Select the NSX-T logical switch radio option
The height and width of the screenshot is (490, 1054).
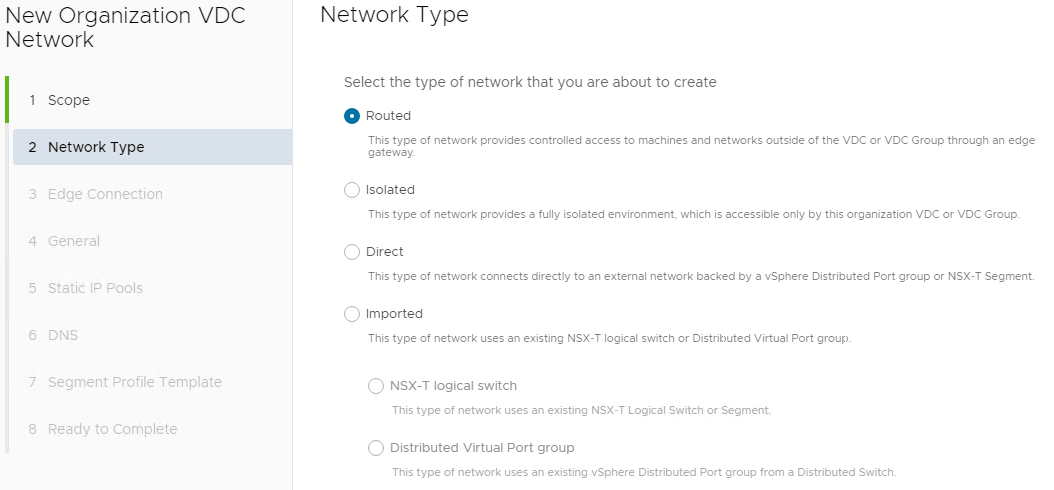pos(376,386)
